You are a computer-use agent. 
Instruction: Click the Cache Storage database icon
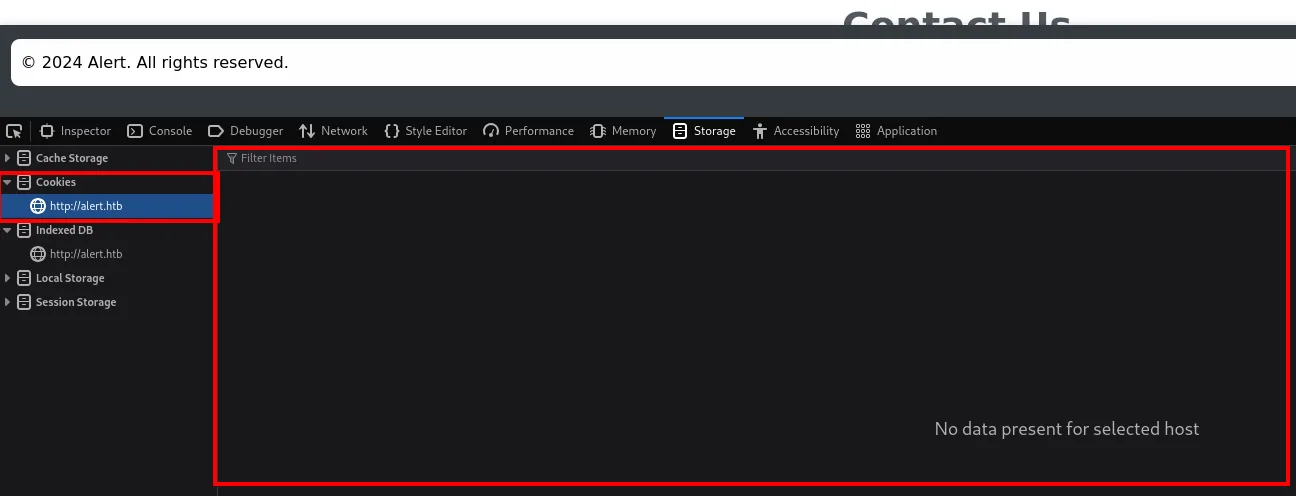(x=24, y=158)
